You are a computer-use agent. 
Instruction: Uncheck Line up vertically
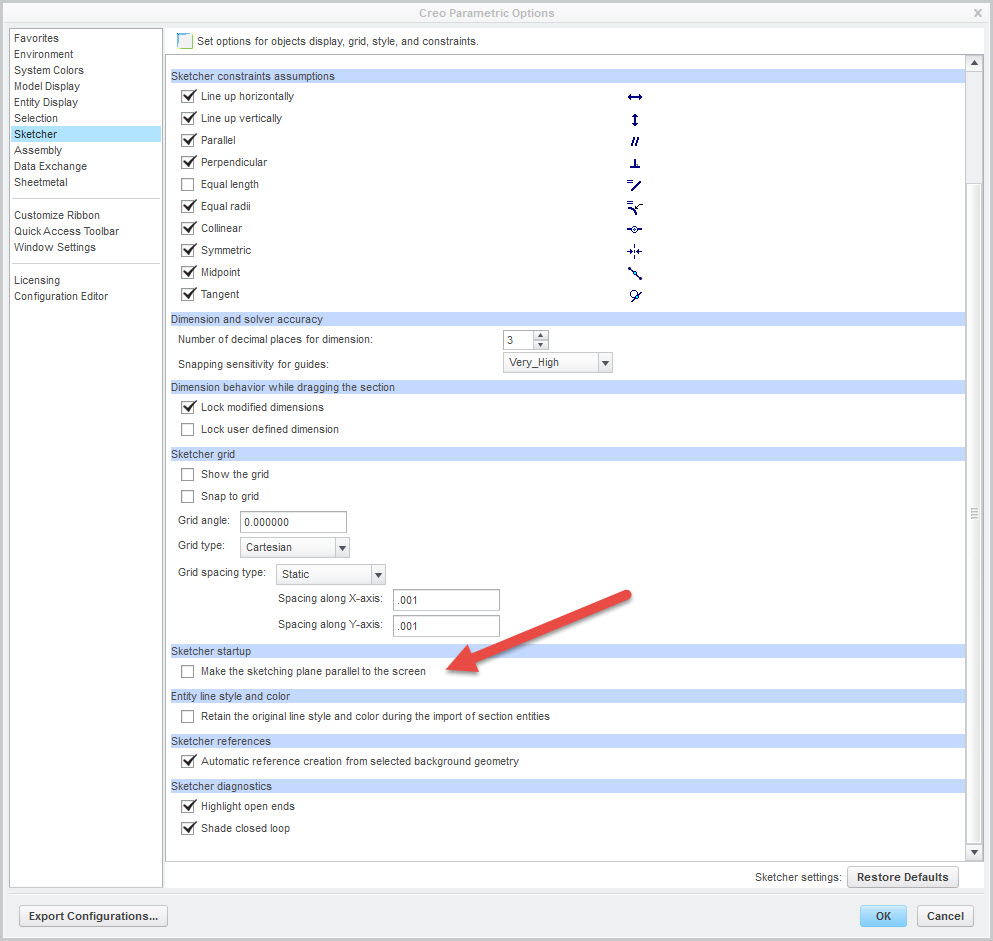click(188, 118)
